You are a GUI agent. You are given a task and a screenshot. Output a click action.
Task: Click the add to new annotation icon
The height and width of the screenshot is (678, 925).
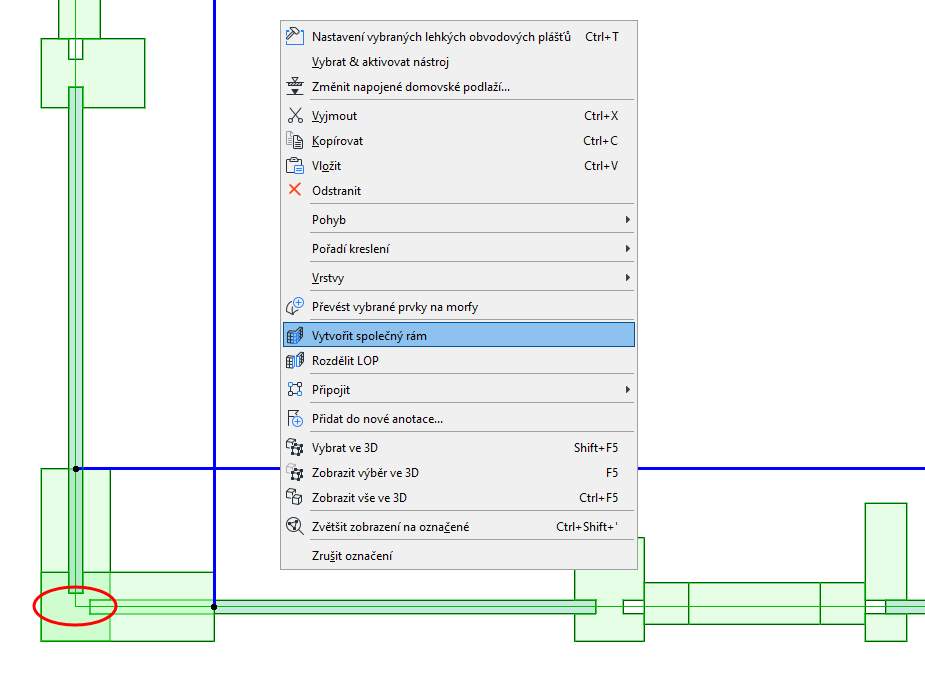294,418
